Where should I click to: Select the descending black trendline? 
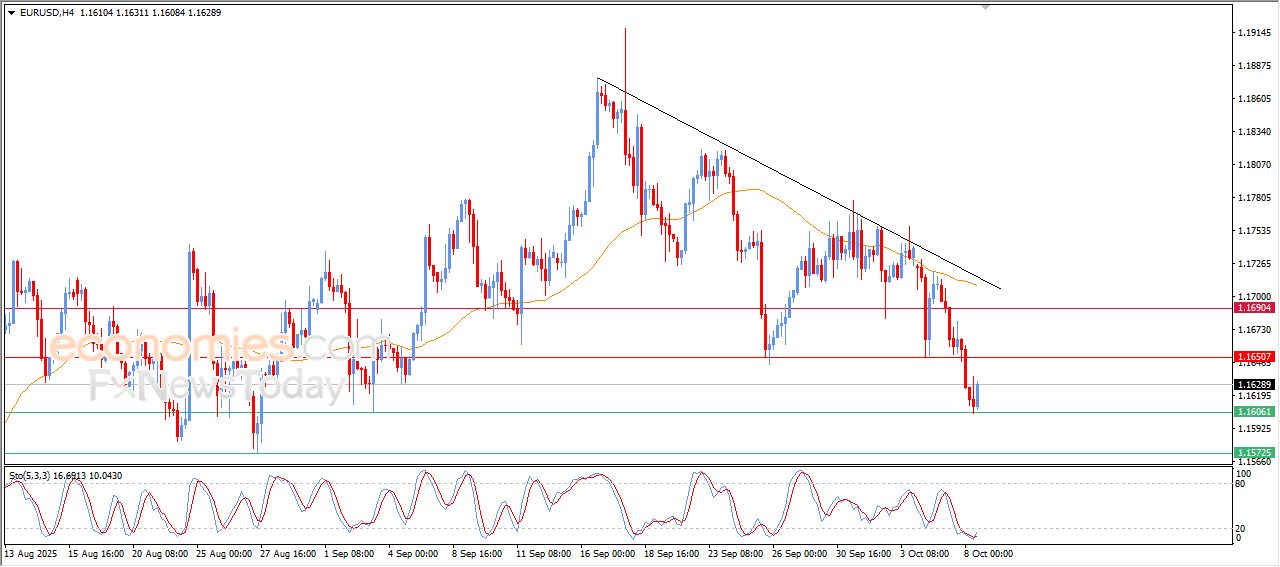click(x=800, y=184)
